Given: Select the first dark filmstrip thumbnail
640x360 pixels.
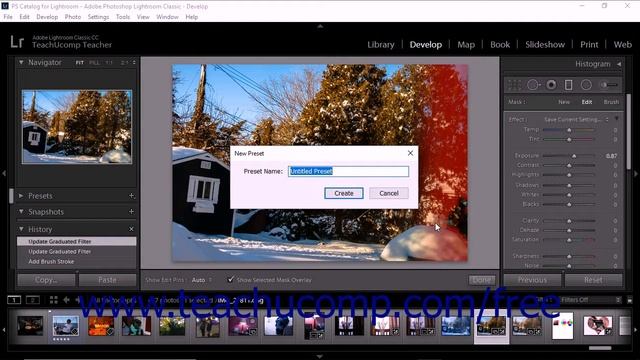Looking at the screenshot, I should pyautogui.click(x=30, y=327).
